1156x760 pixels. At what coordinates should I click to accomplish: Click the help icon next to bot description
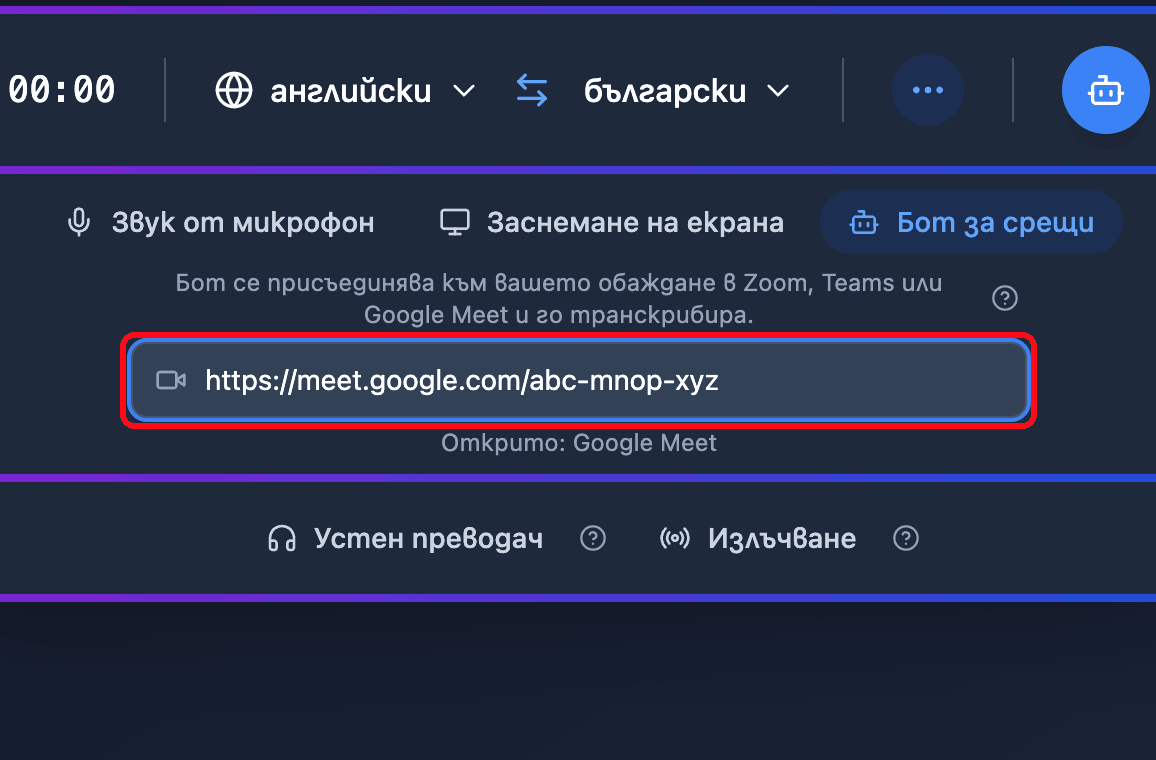tap(1004, 298)
